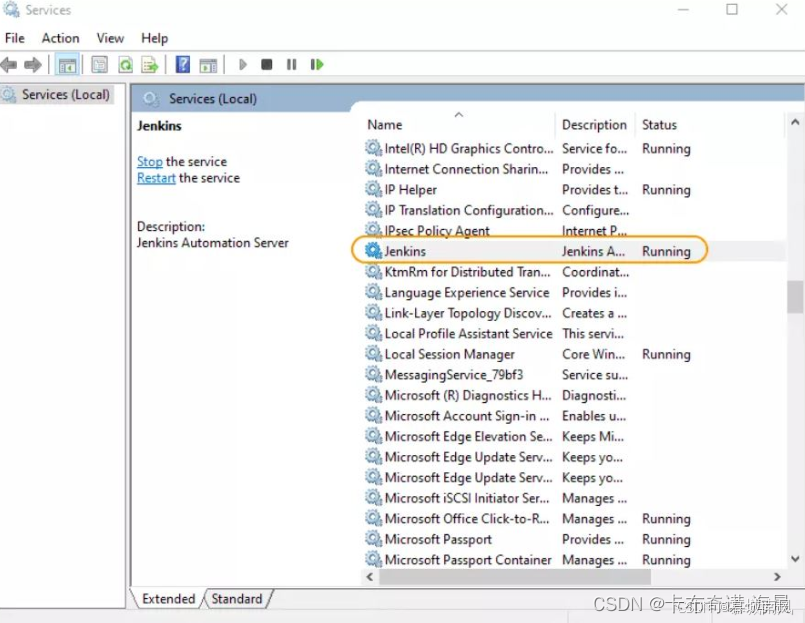Open the Help menu
This screenshot has height=623, width=805.
(x=155, y=38)
